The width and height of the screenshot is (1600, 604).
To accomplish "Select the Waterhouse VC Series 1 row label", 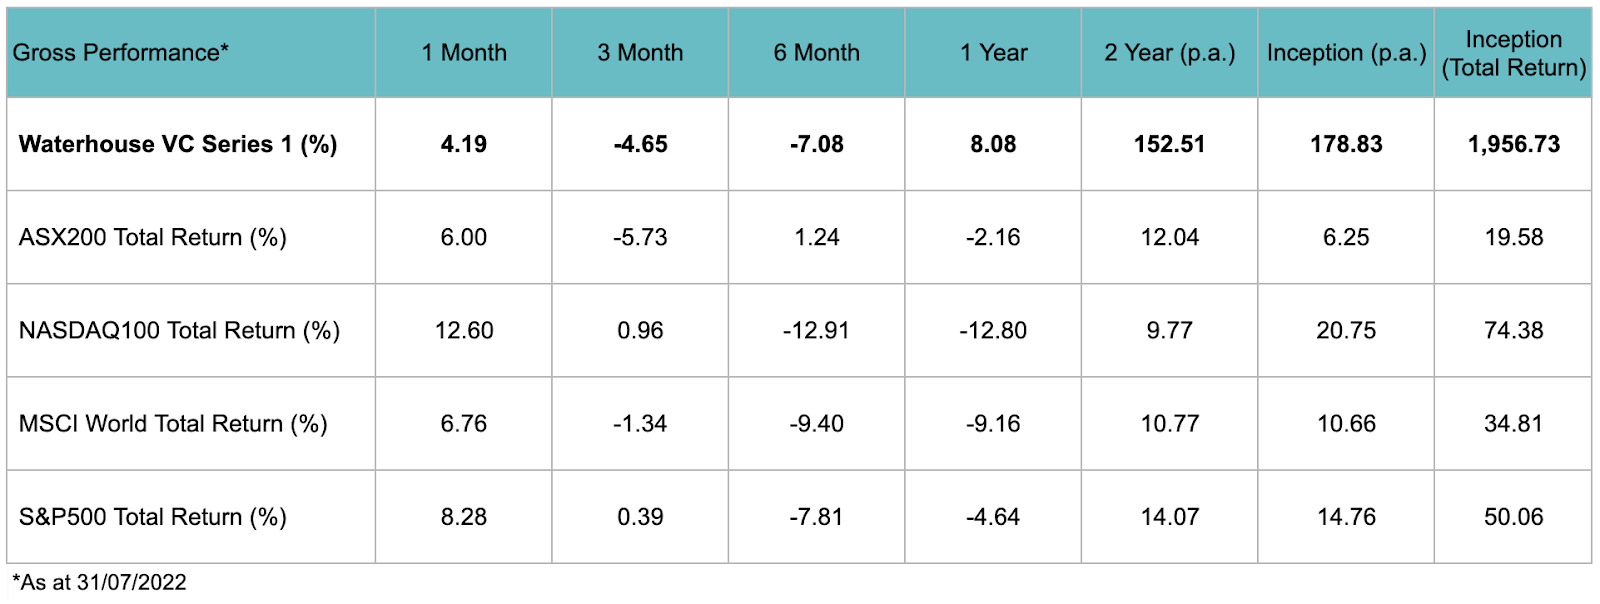I will coord(178,144).
